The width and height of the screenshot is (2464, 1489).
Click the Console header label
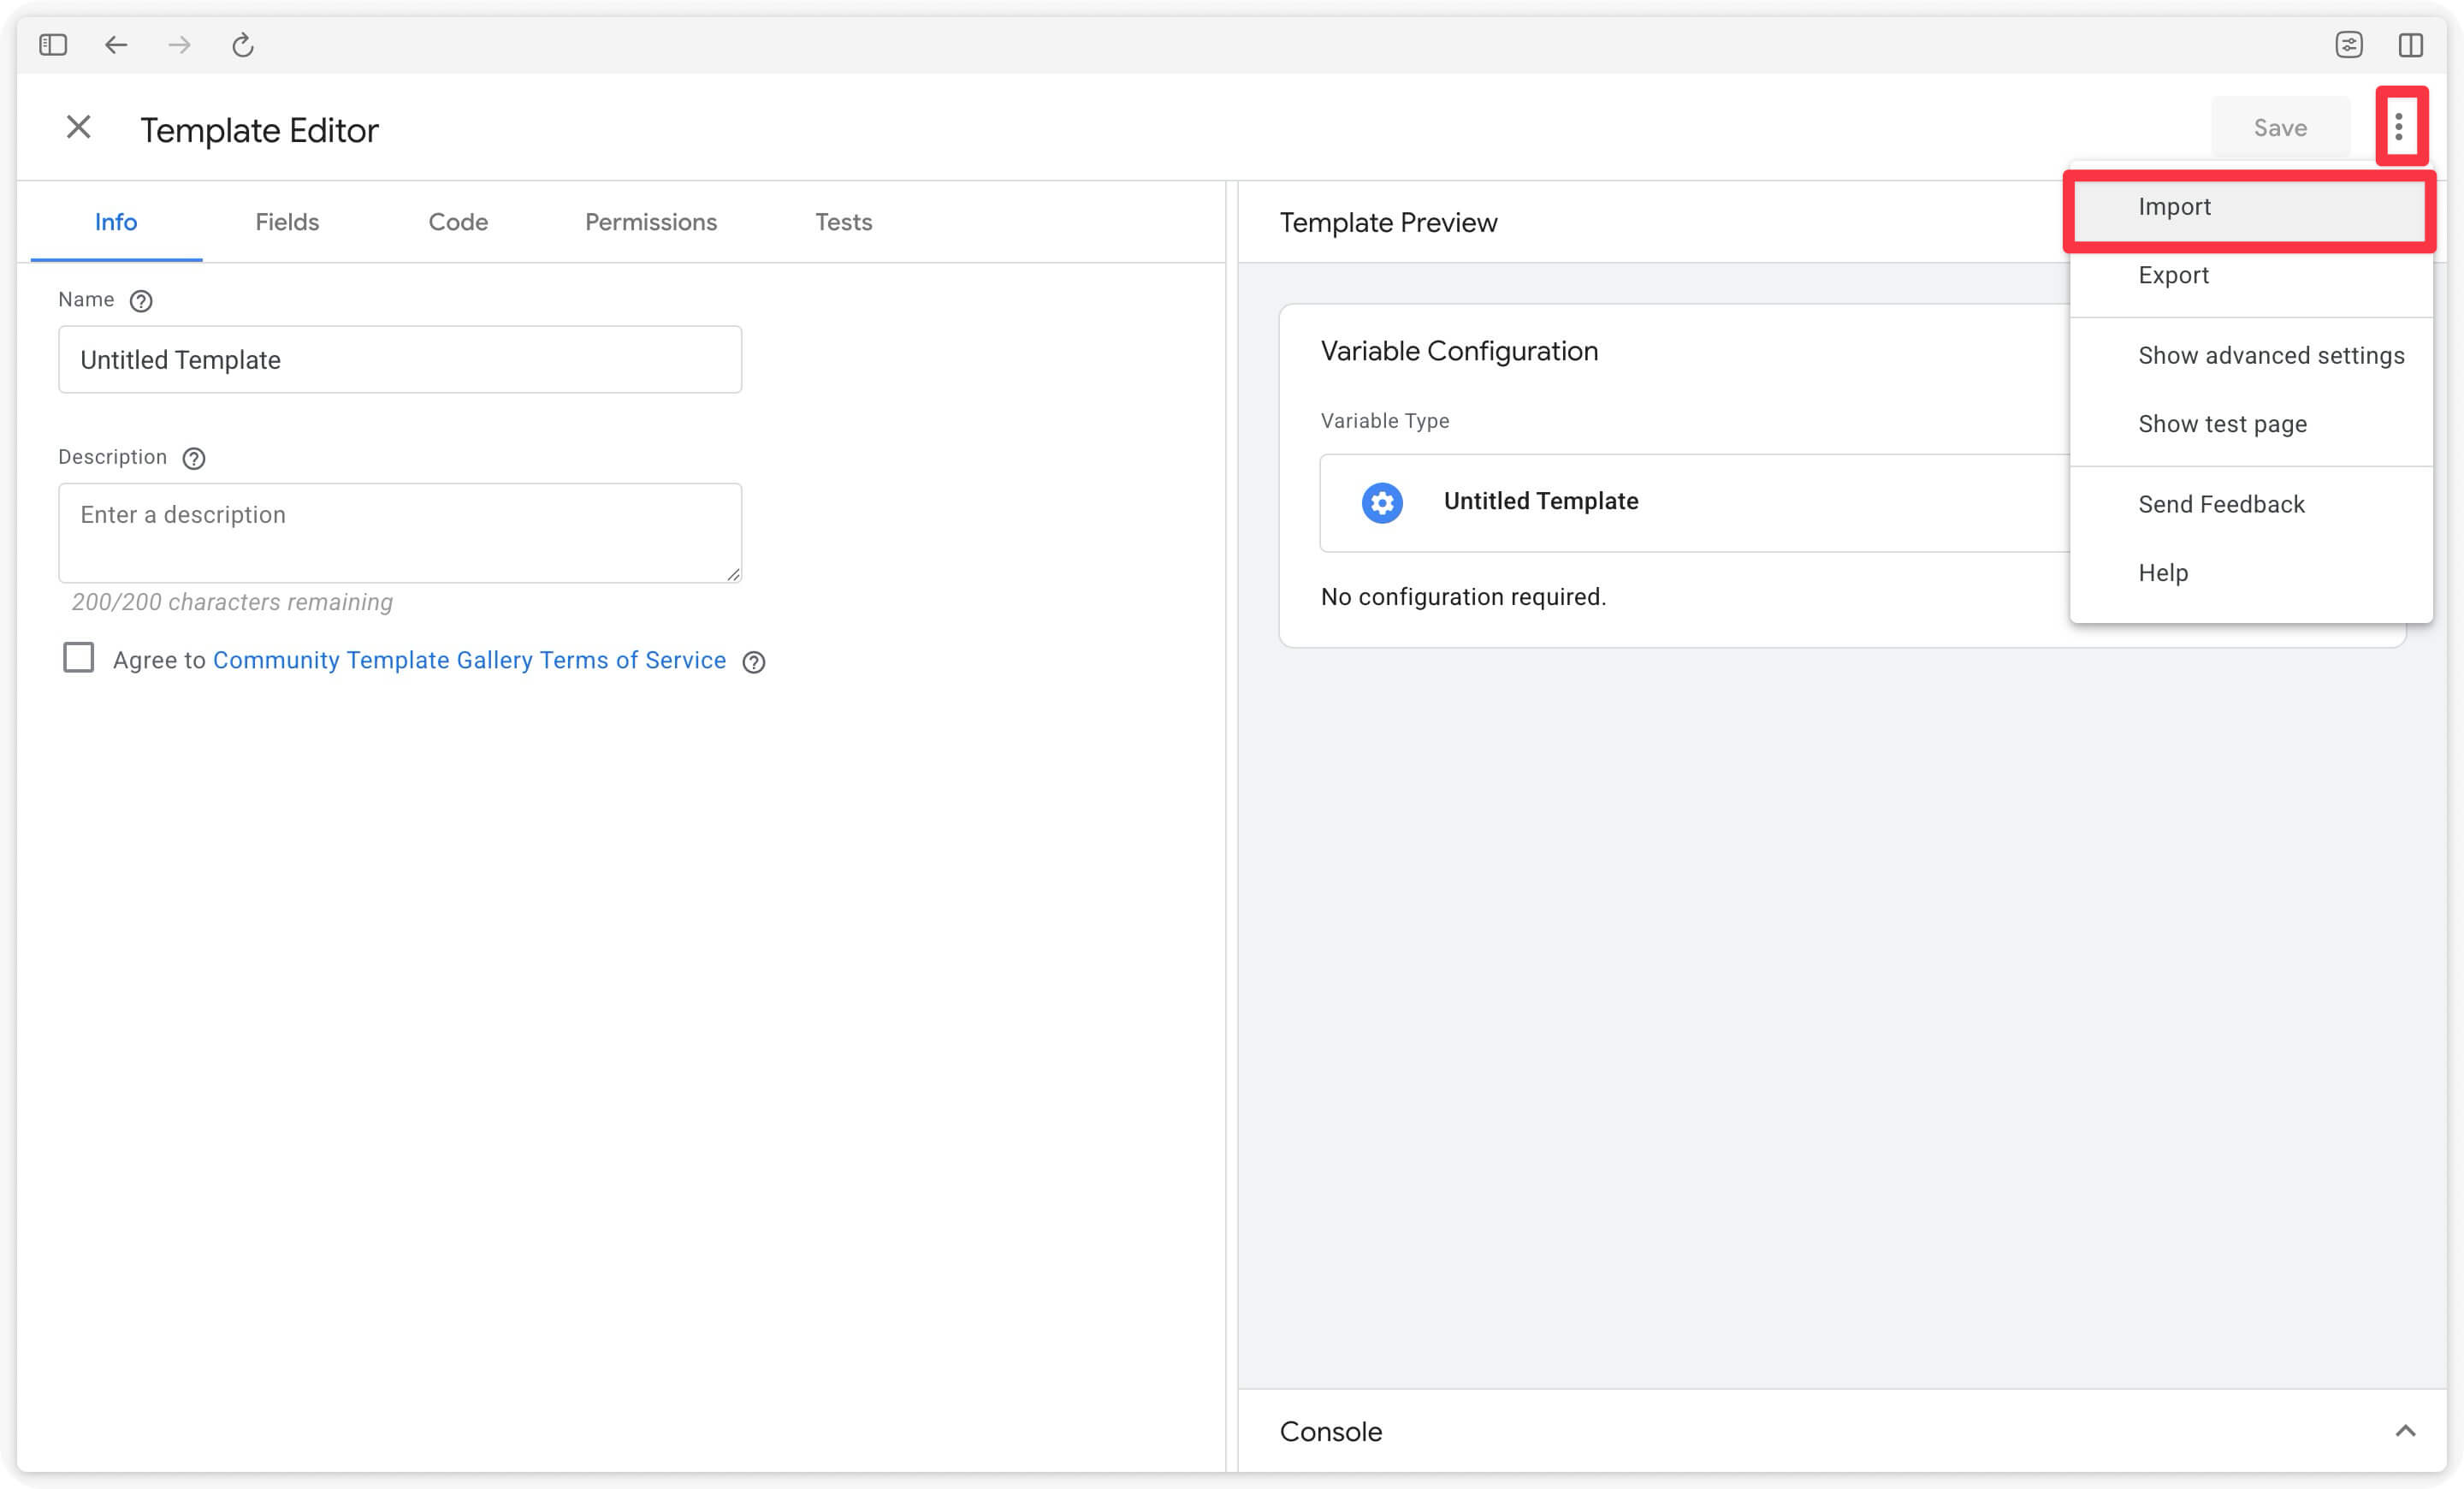tap(1331, 1431)
